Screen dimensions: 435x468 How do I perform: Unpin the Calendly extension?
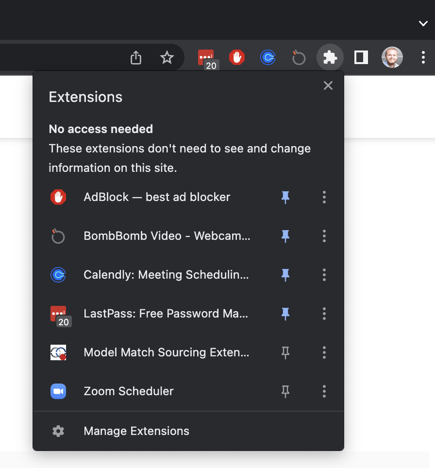(x=285, y=275)
